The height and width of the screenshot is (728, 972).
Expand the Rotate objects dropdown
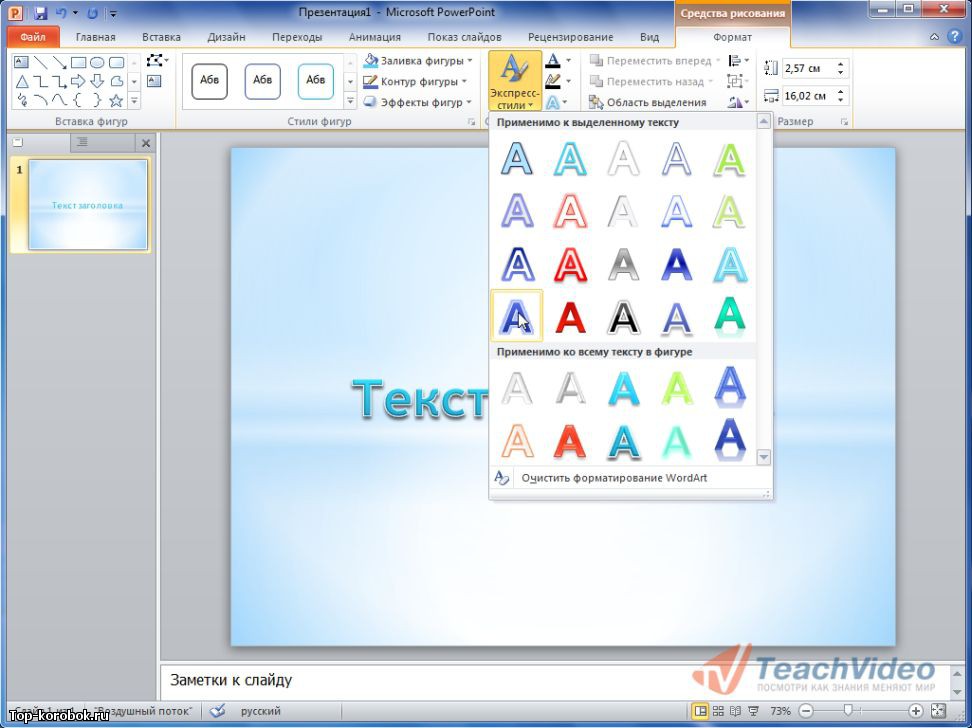[739, 102]
